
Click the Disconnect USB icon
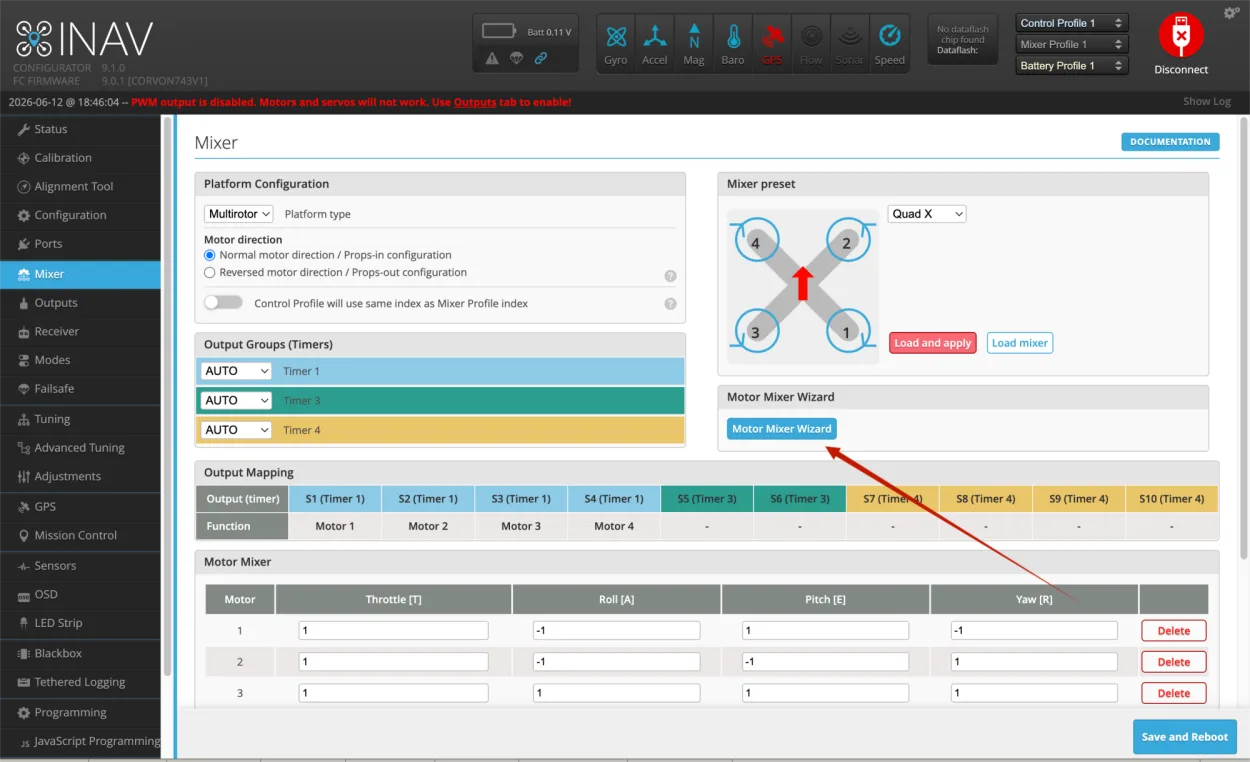click(x=1181, y=36)
